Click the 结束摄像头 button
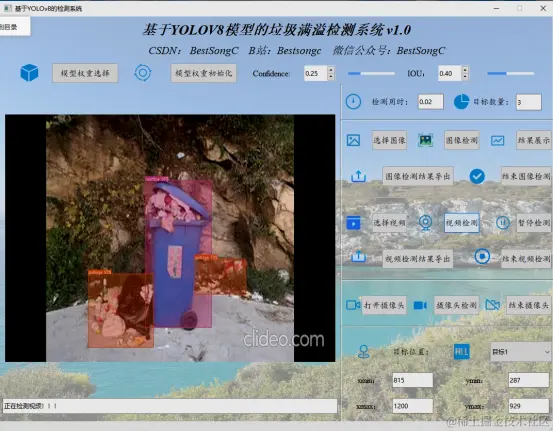554x432 pixels. tap(529, 305)
